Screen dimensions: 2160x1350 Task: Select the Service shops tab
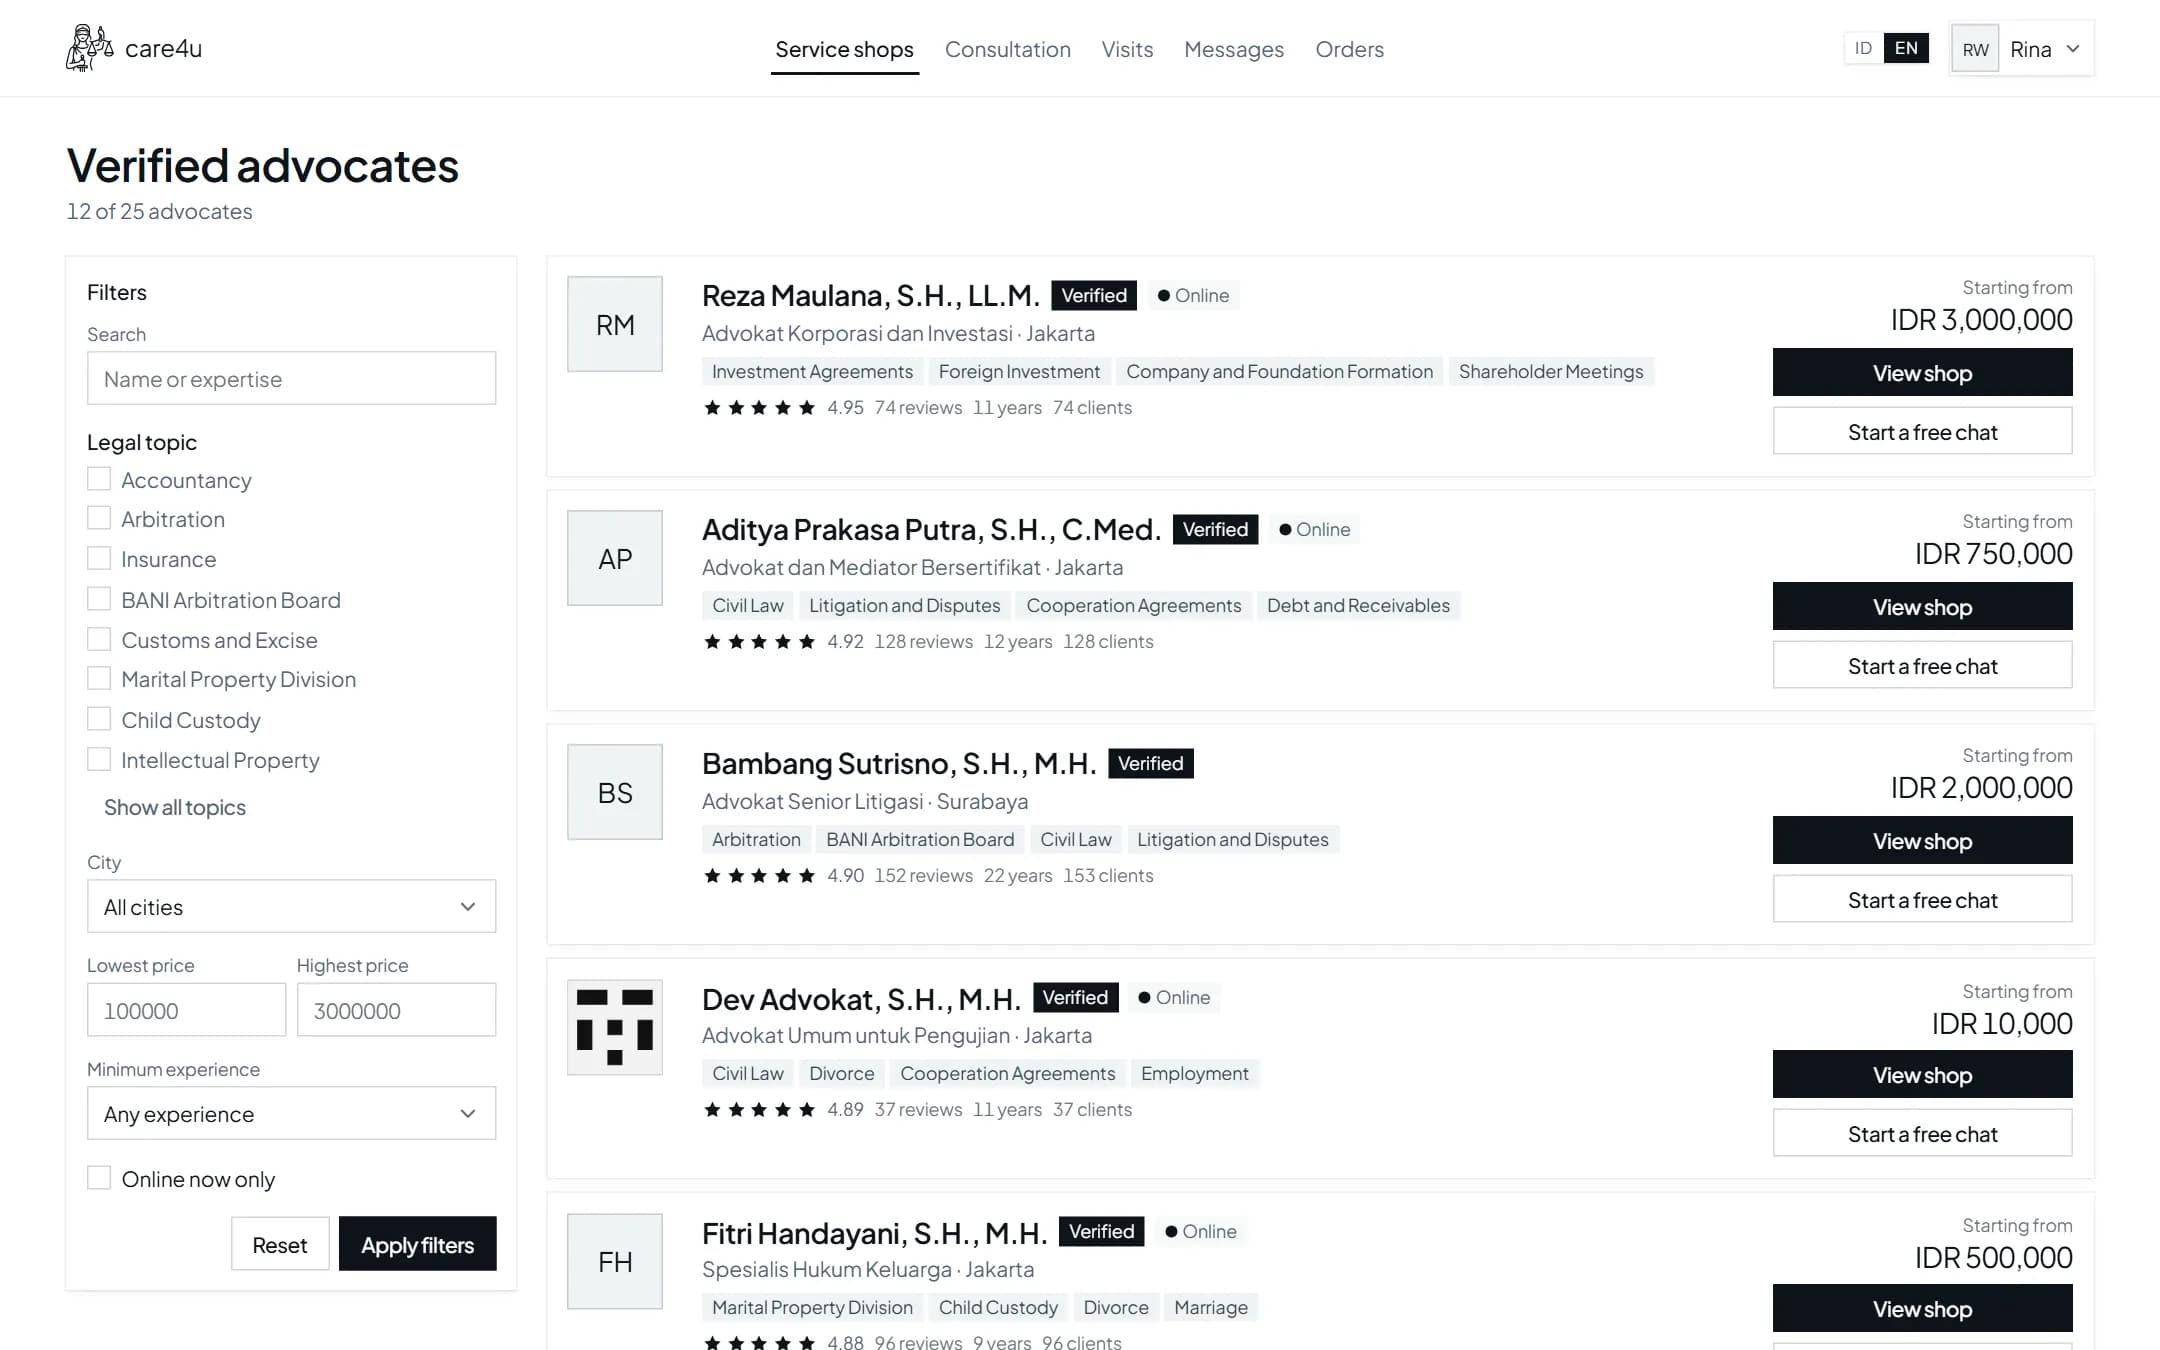pos(844,49)
